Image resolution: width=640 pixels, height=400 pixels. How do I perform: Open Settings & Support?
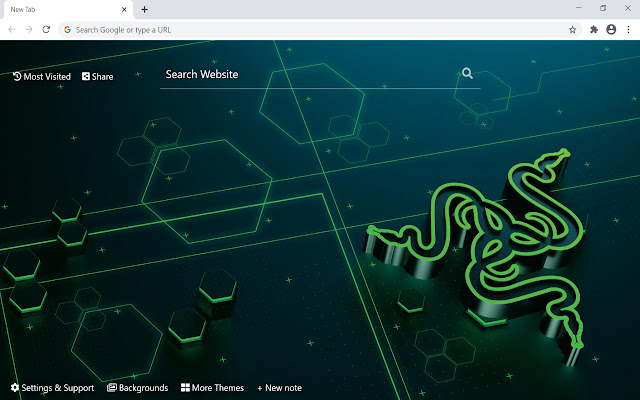[x=52, y=388]
